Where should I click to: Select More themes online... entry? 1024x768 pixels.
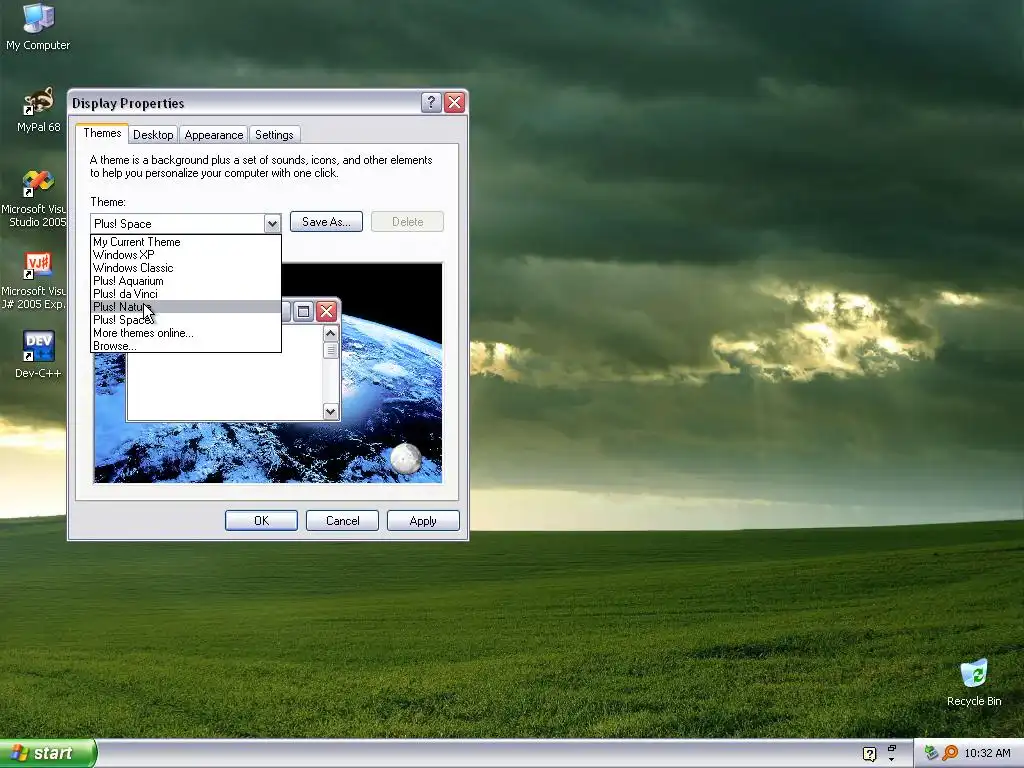pyautogui.click(x=185, y=333)
